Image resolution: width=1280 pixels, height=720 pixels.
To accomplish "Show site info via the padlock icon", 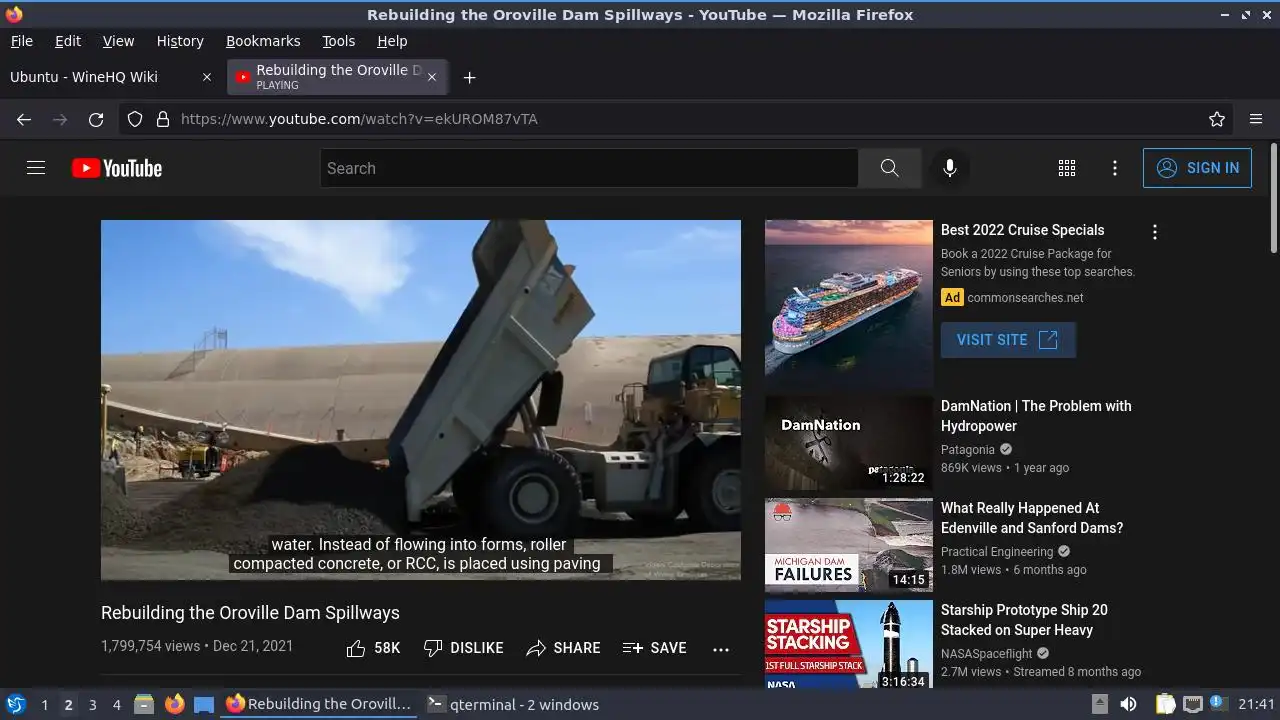I will pos(163,119).
